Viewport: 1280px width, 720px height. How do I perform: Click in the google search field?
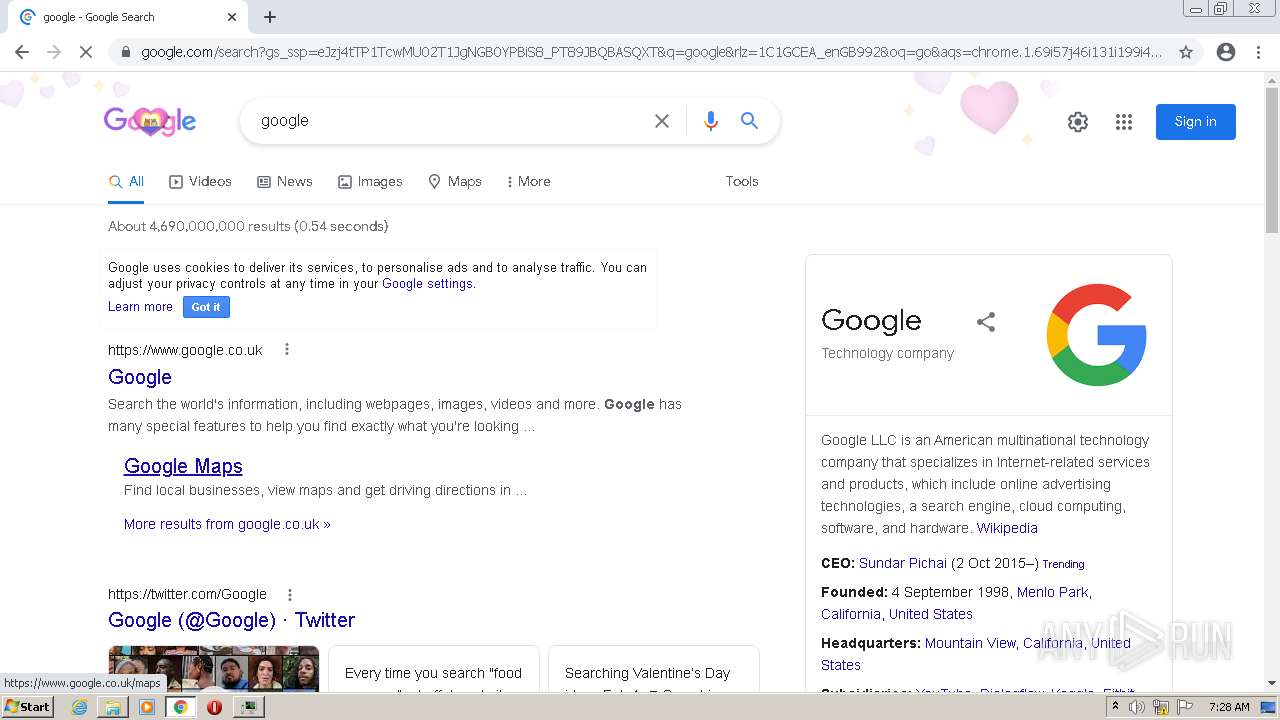coord(450,121)
